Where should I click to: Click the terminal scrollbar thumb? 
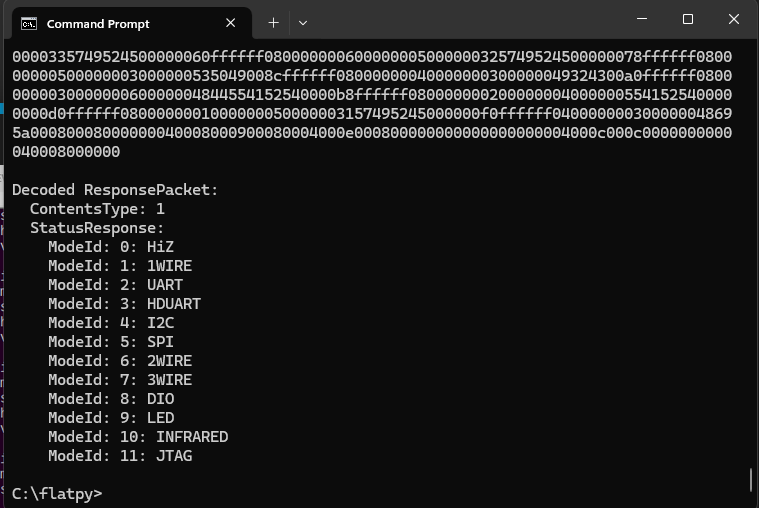click(751, 479)
